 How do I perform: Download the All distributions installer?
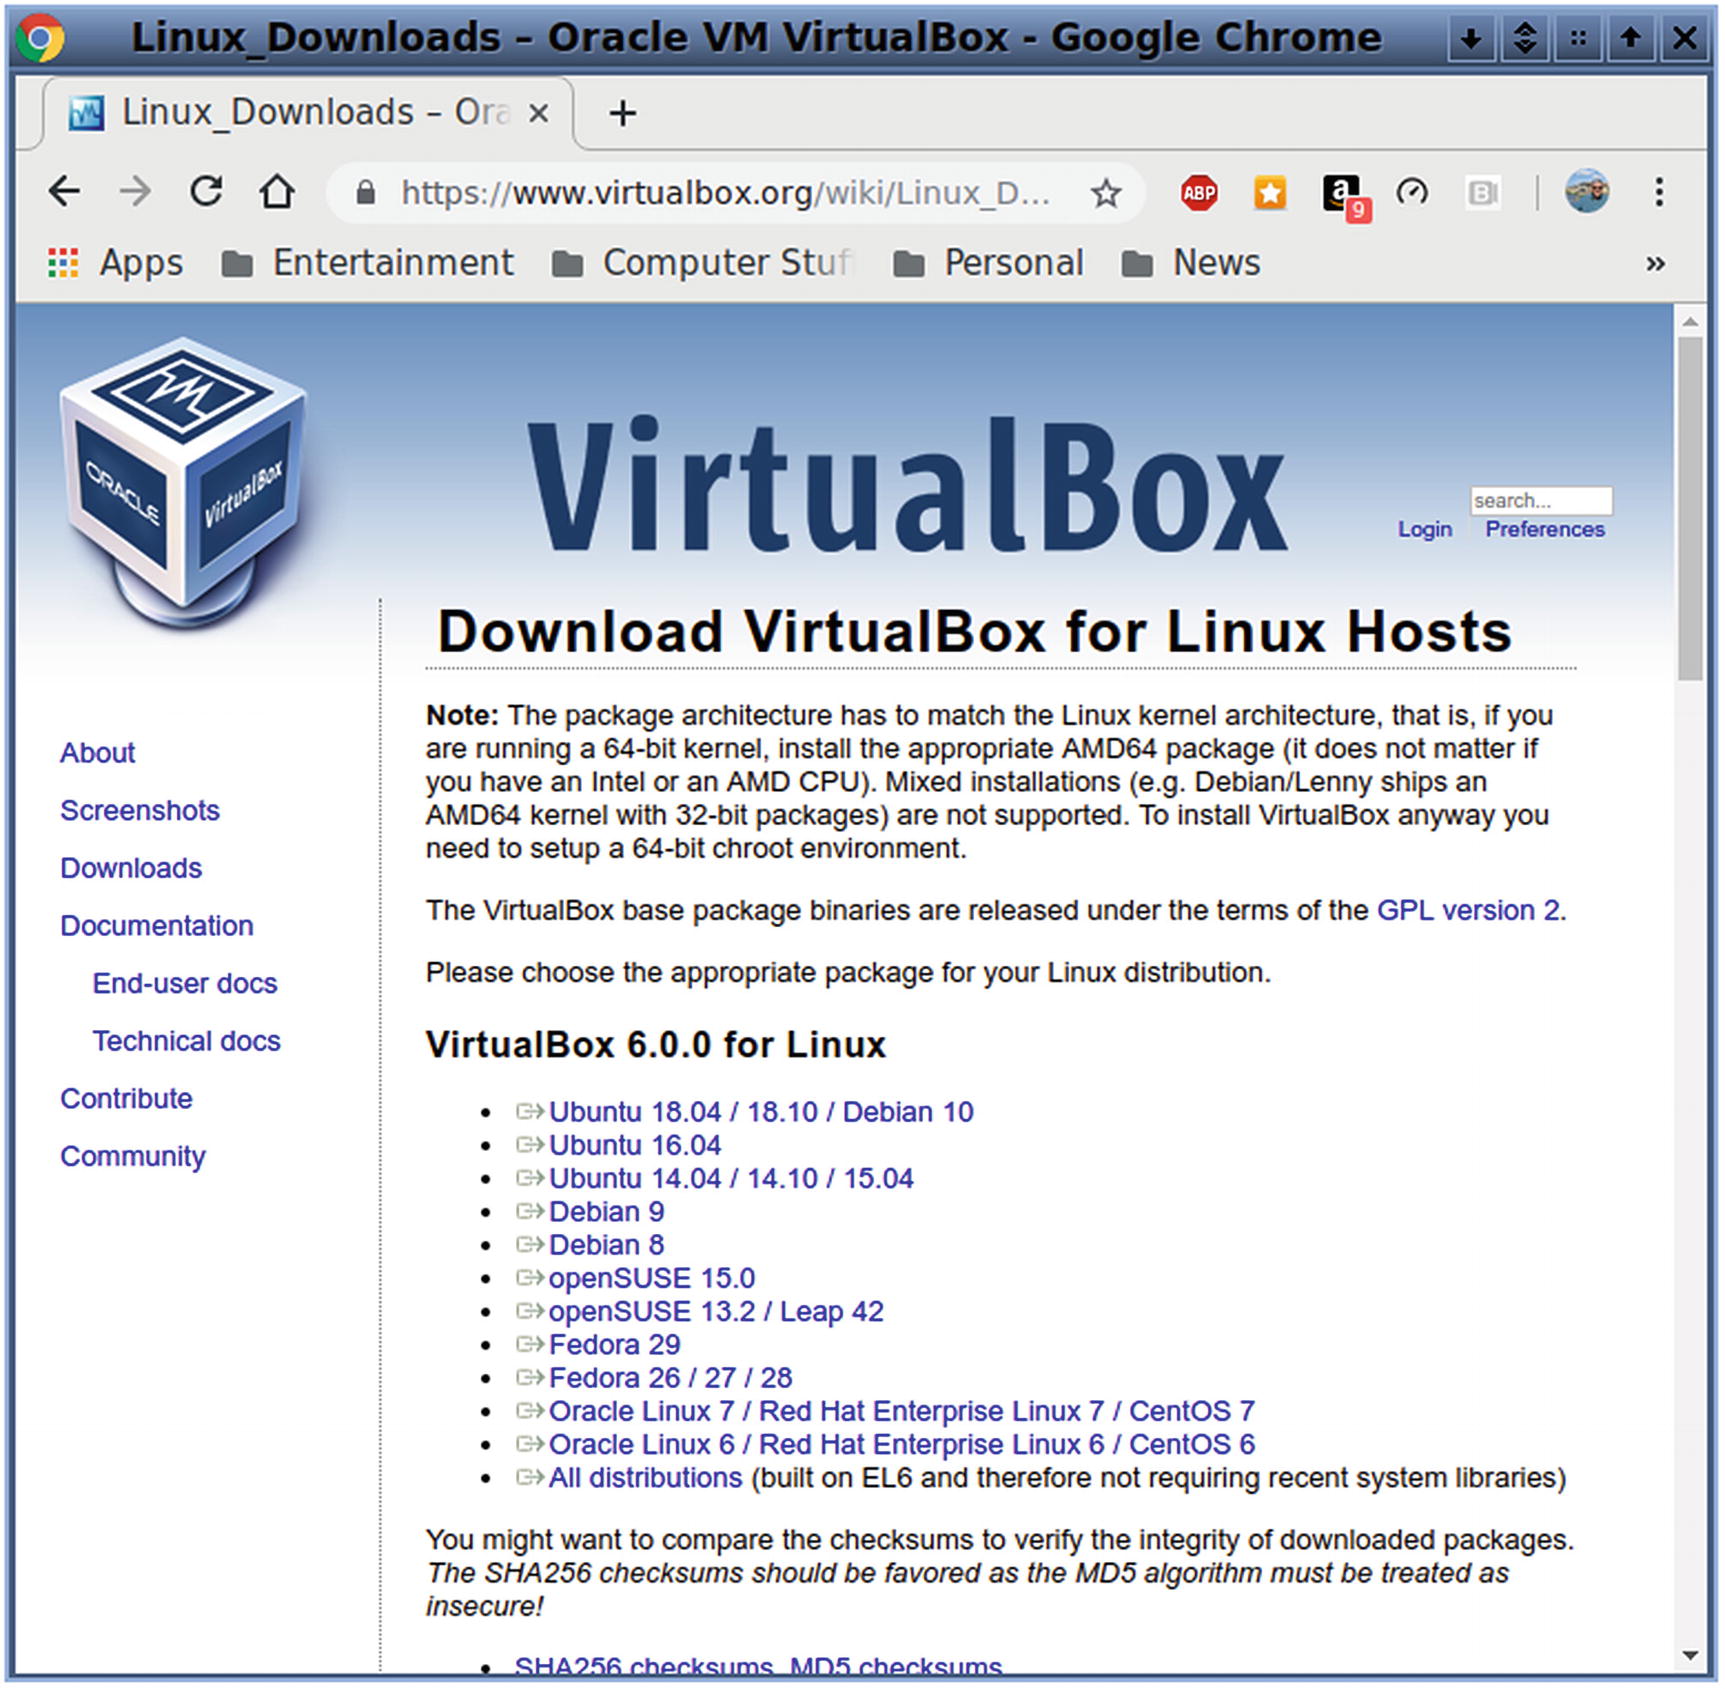click(x=645, y=1478)
